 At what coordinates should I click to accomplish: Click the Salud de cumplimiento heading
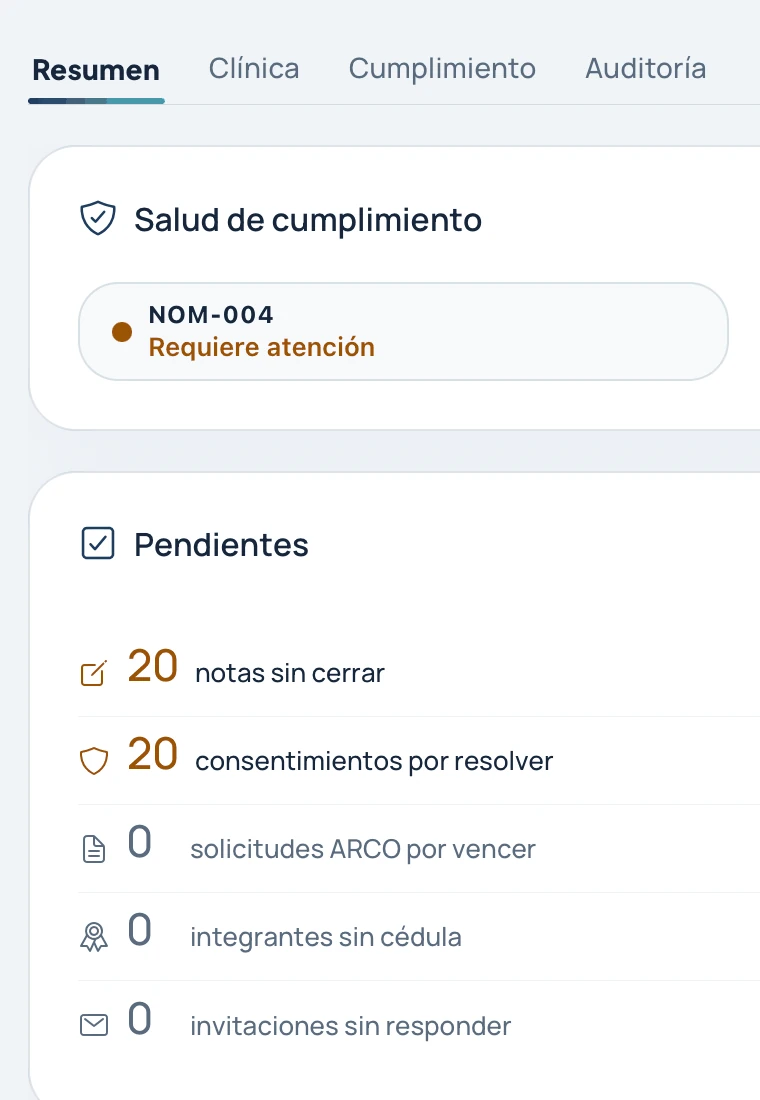[308, 220]
